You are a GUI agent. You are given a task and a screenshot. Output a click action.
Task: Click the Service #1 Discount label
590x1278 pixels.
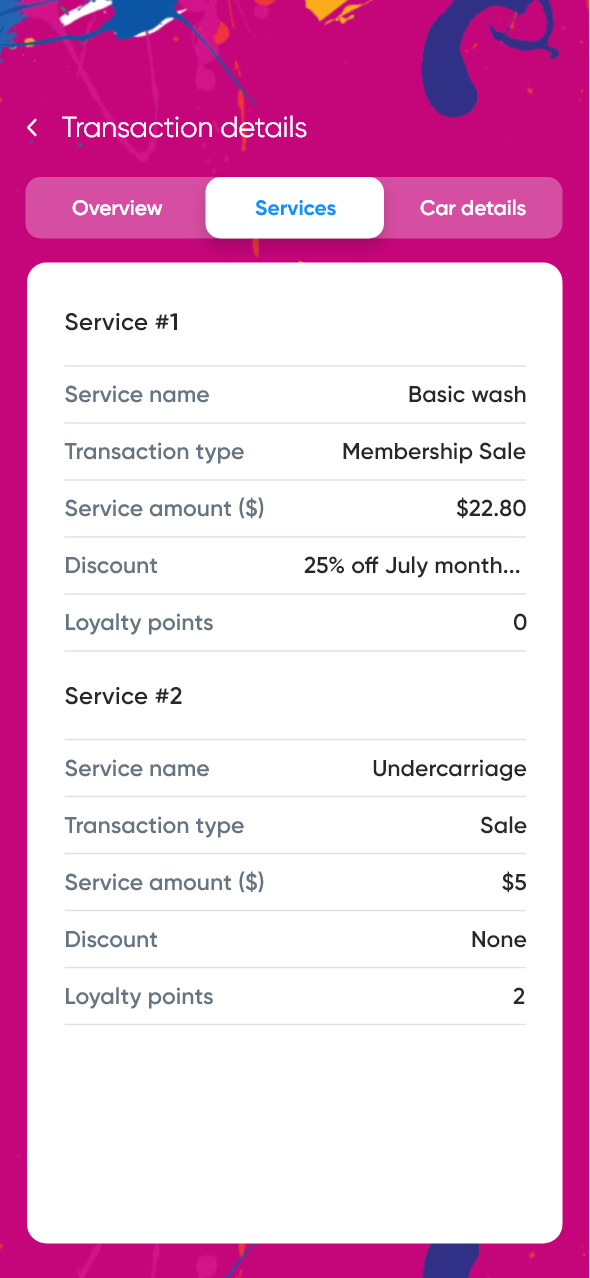(x=111, y=566)
